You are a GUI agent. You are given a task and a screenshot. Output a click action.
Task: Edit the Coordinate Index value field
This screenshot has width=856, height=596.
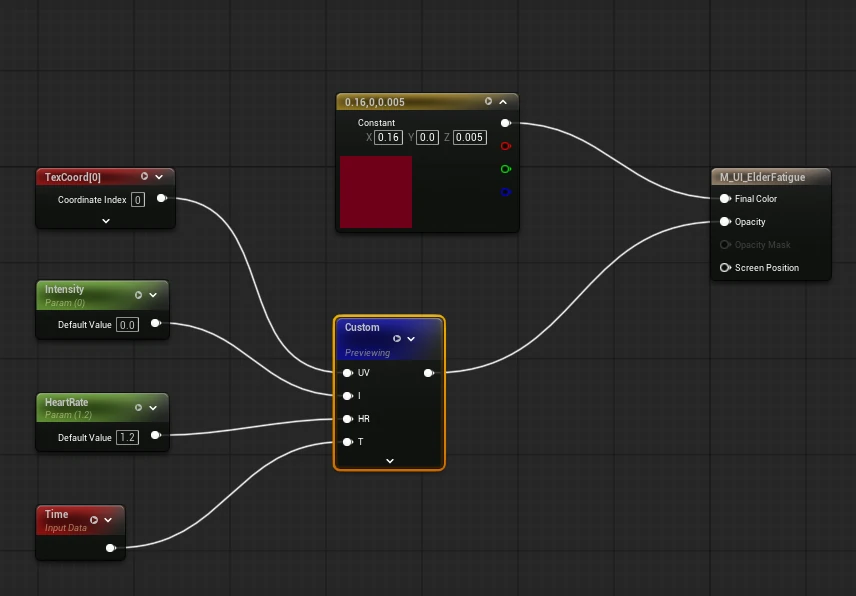(x=138, y=200)
